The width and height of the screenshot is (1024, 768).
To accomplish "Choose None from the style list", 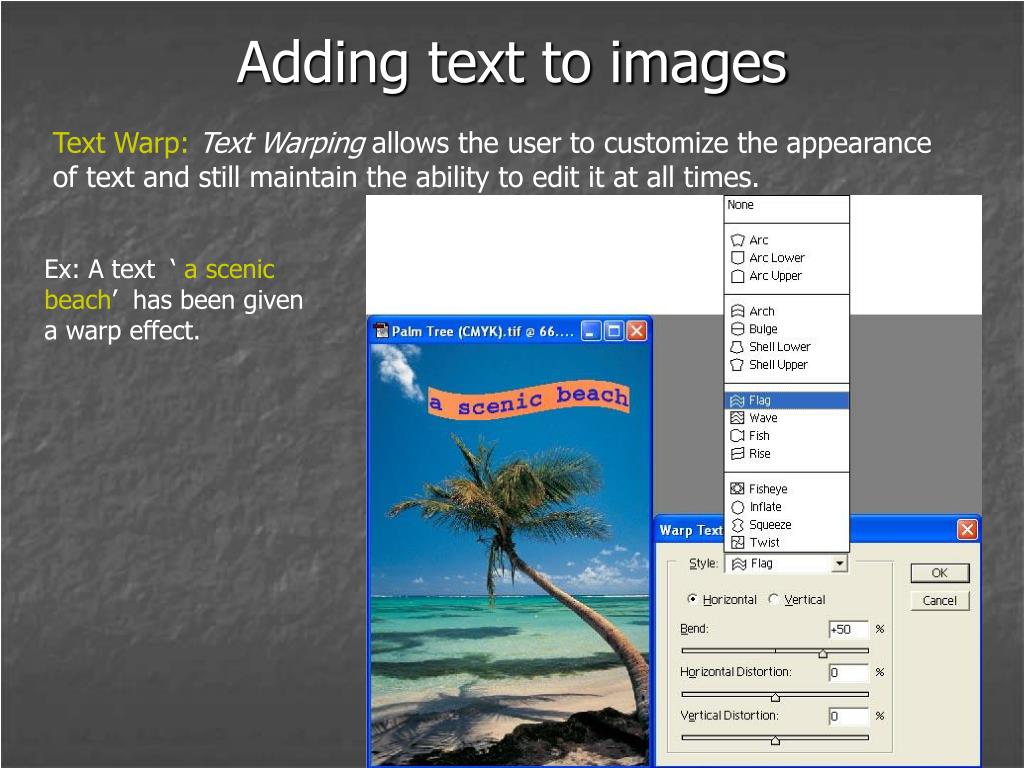I will (741, 205).
